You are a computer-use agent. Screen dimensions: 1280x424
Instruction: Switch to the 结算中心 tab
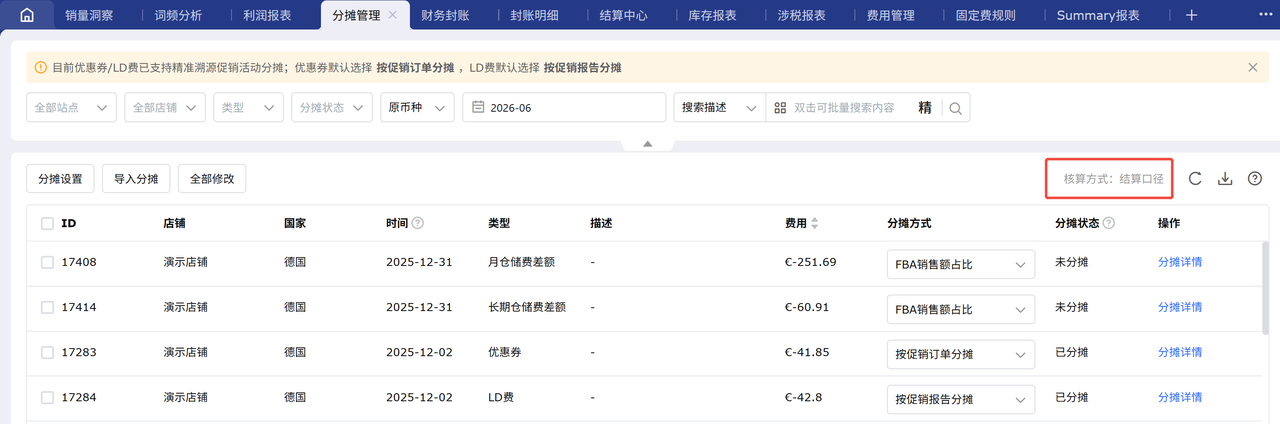point(623,15)
